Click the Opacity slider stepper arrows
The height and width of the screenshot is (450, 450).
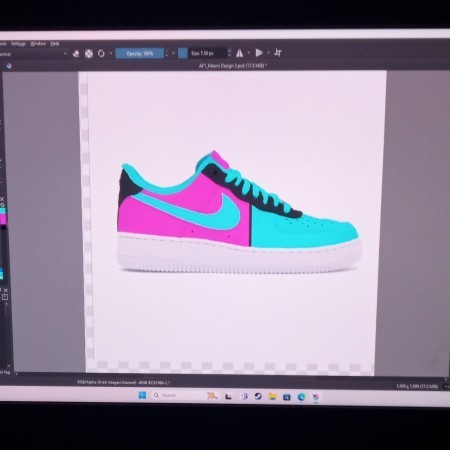pos(167,53)
